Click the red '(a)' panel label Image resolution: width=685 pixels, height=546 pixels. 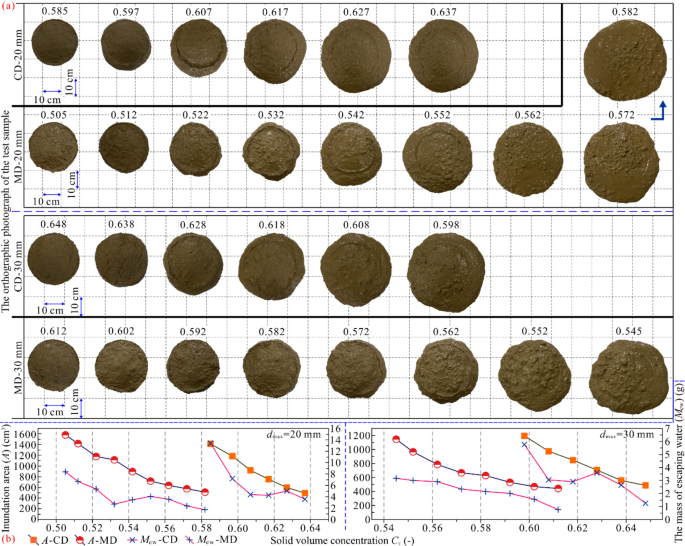[8, 5]
